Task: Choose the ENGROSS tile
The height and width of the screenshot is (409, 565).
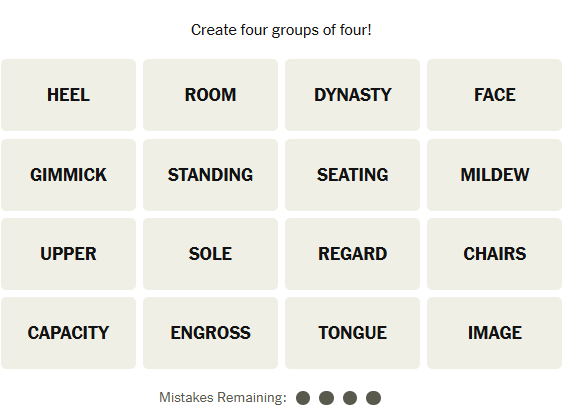Action: point(210,333)
